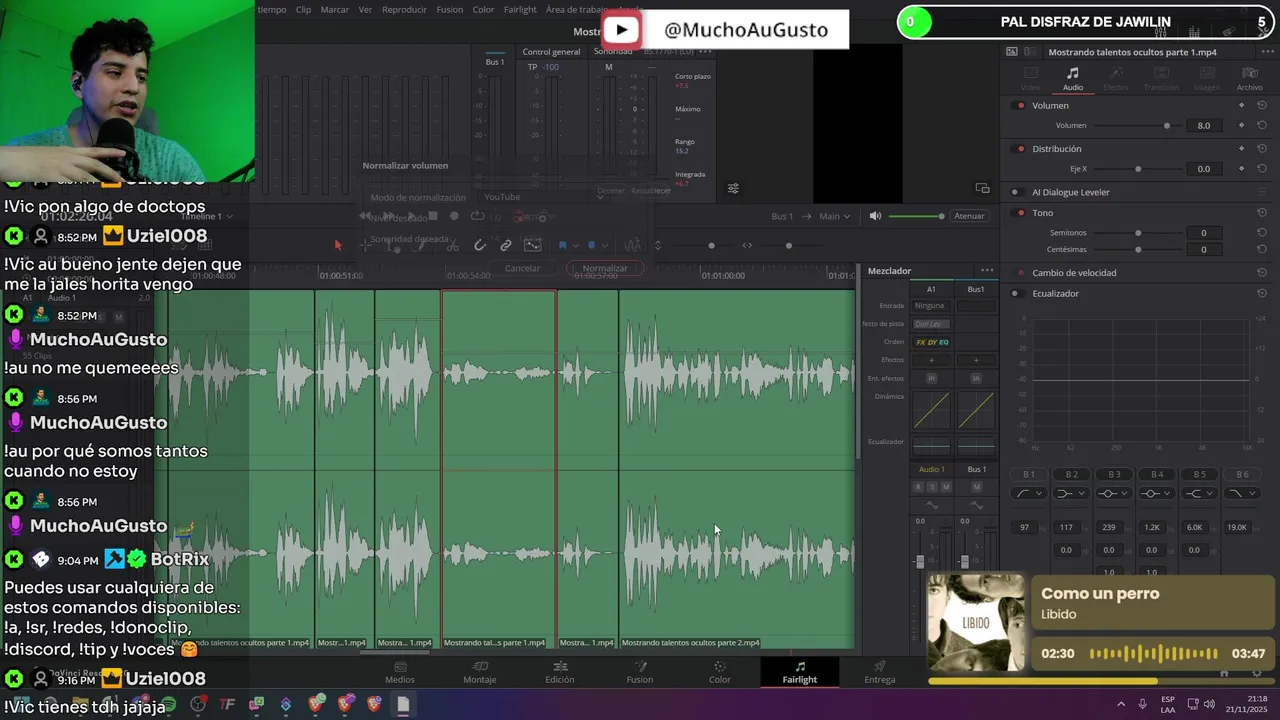This screenshot has width=1280, height=720.
Task: Open the B2 filter type dropdown
Action: point(1072,493)
